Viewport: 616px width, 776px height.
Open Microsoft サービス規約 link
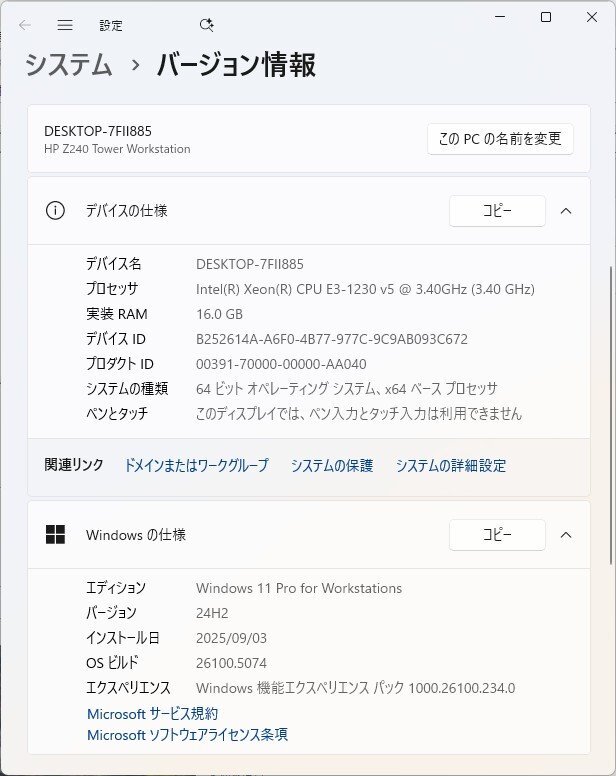pyautogui.click(x=152, y=714)
